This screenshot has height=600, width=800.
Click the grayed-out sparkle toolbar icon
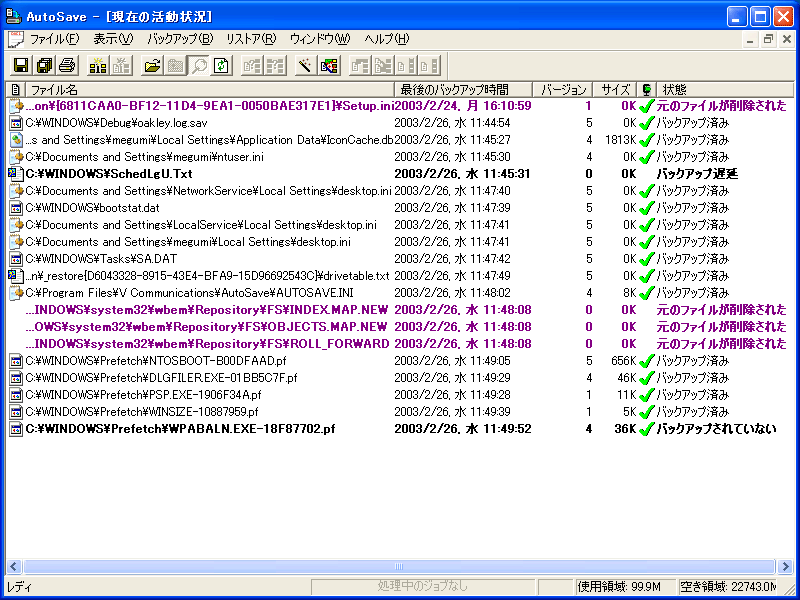point(121,65)
